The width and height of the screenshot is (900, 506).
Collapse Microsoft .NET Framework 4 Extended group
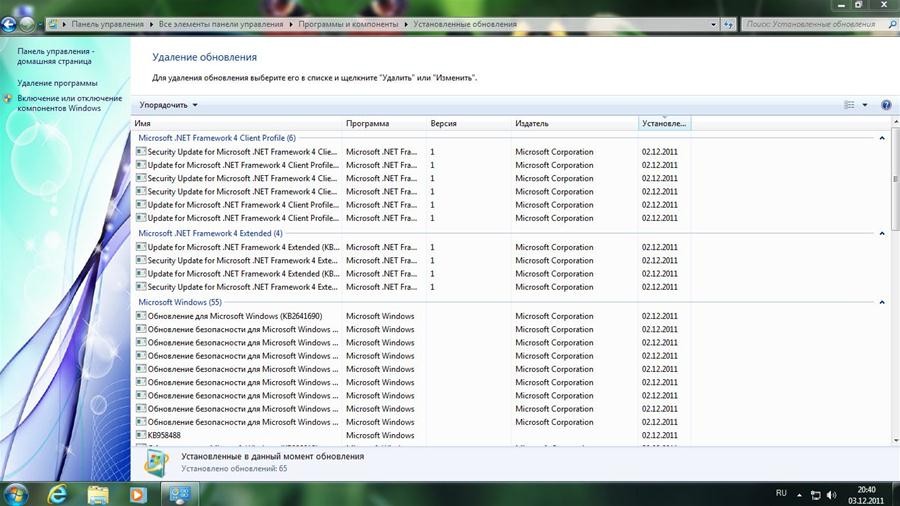click(882, 233)
